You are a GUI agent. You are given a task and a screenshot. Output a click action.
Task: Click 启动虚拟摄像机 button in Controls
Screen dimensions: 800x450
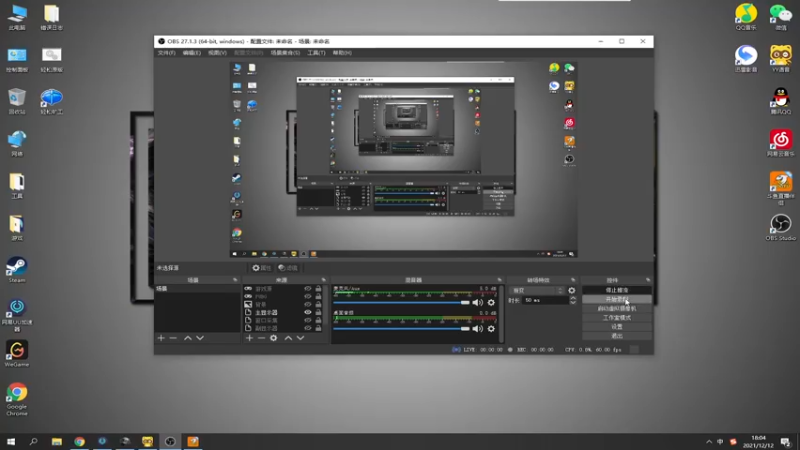coord(617,308)
